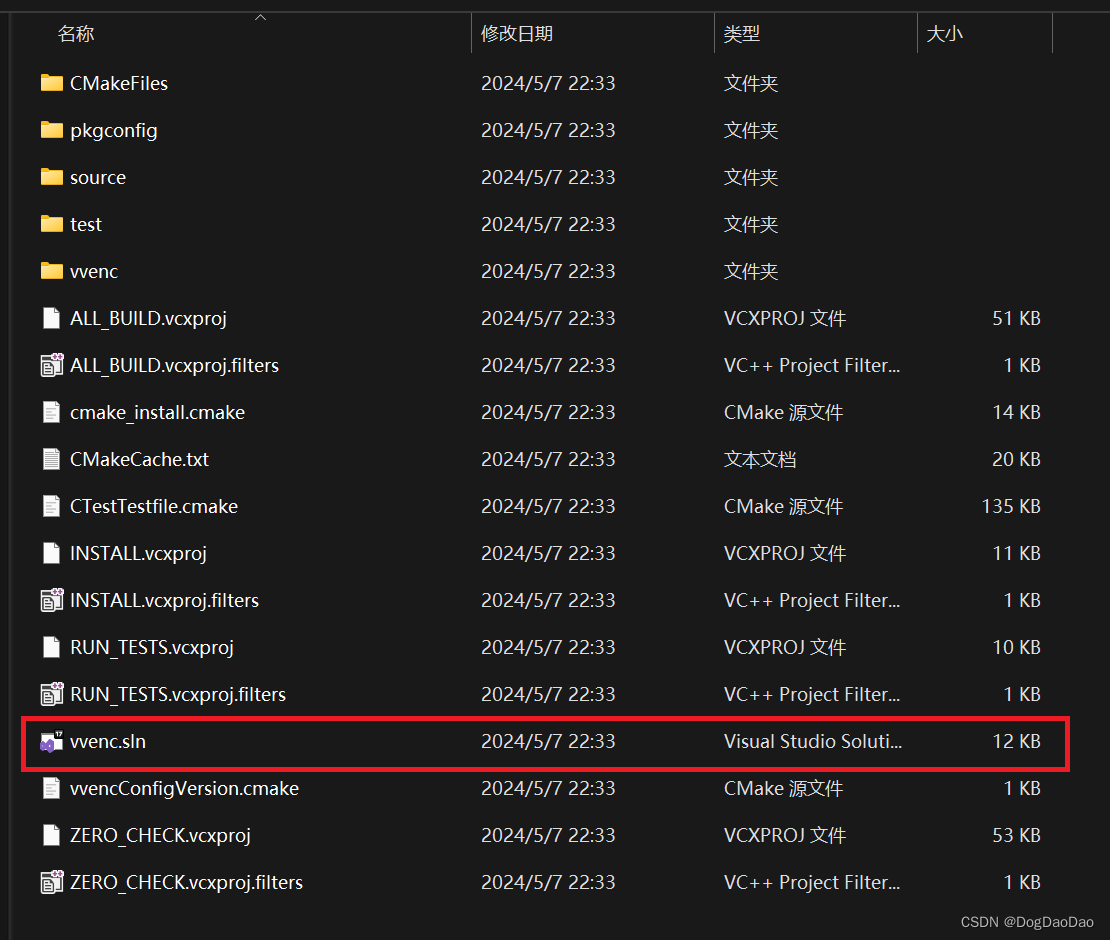Click the 类型 column header
This screenshot has width=1110, height=940.
[742, 33]
